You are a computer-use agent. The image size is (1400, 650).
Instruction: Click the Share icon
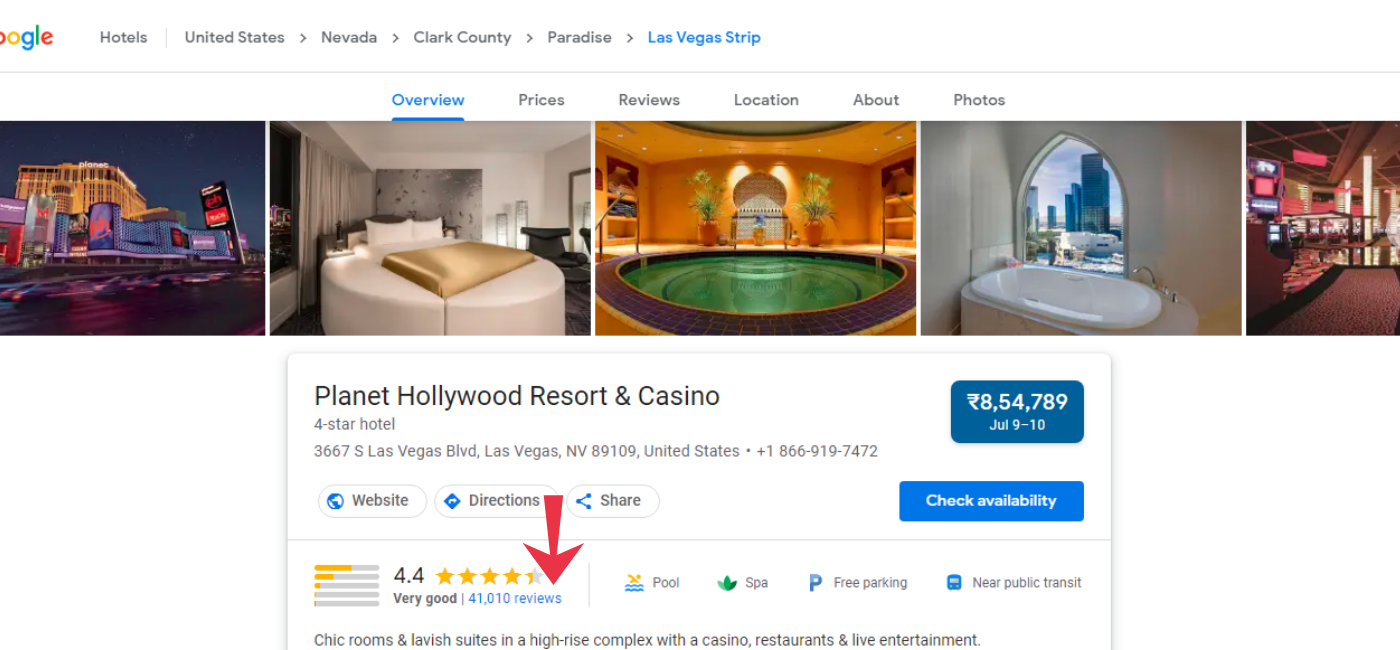tap(584, 501)
